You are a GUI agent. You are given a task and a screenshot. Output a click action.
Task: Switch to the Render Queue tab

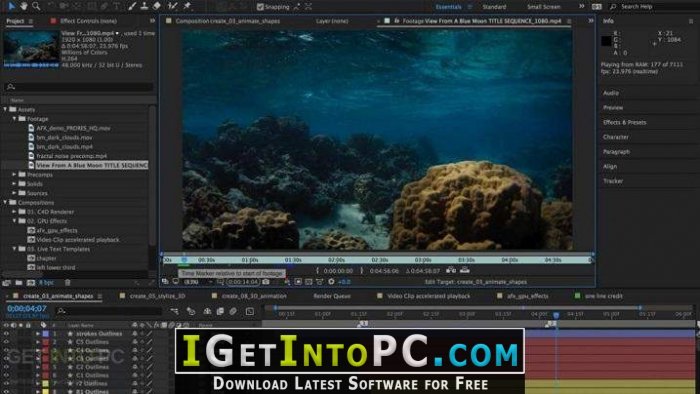[x=332, y=296]
